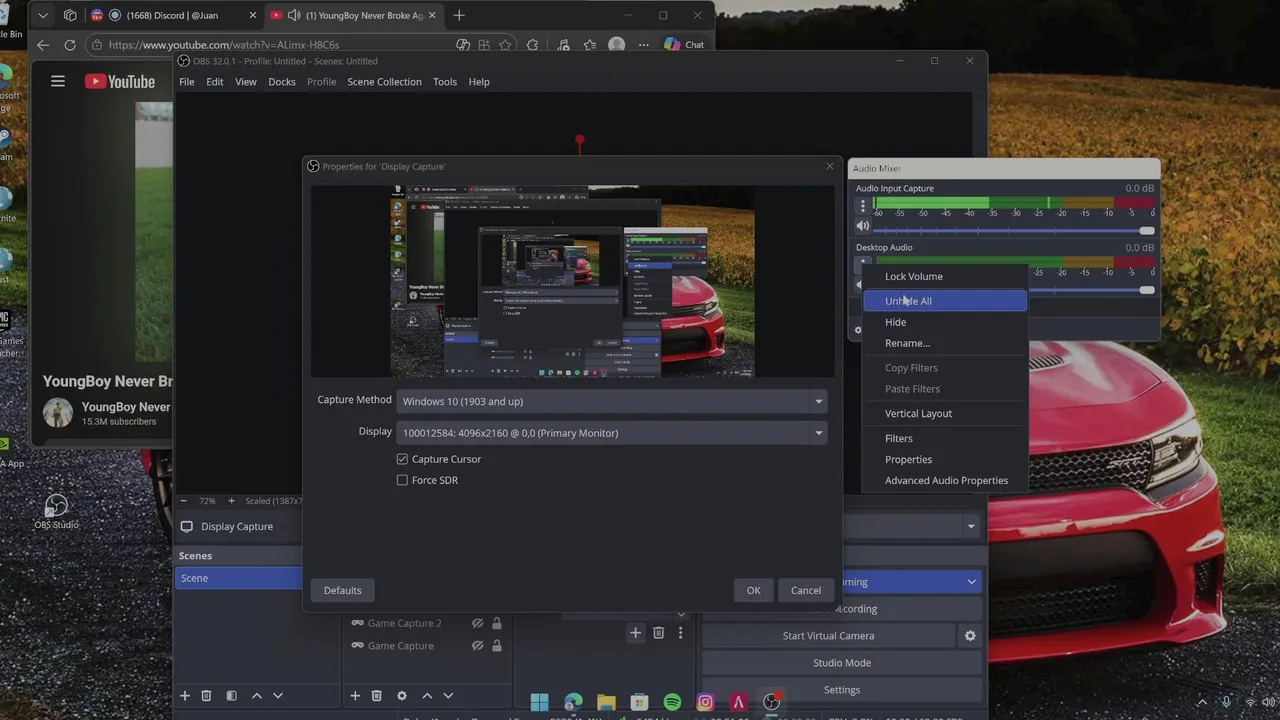This screenshot has width=1280, height=720.
Task: Expand Start Streaming button dropdown arrow
Action: [x=971, y=582]
